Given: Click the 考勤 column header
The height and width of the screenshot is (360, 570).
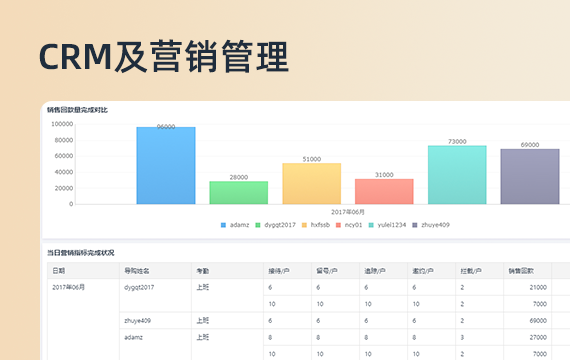Looking at the screenshot, I should coord(227,271).
